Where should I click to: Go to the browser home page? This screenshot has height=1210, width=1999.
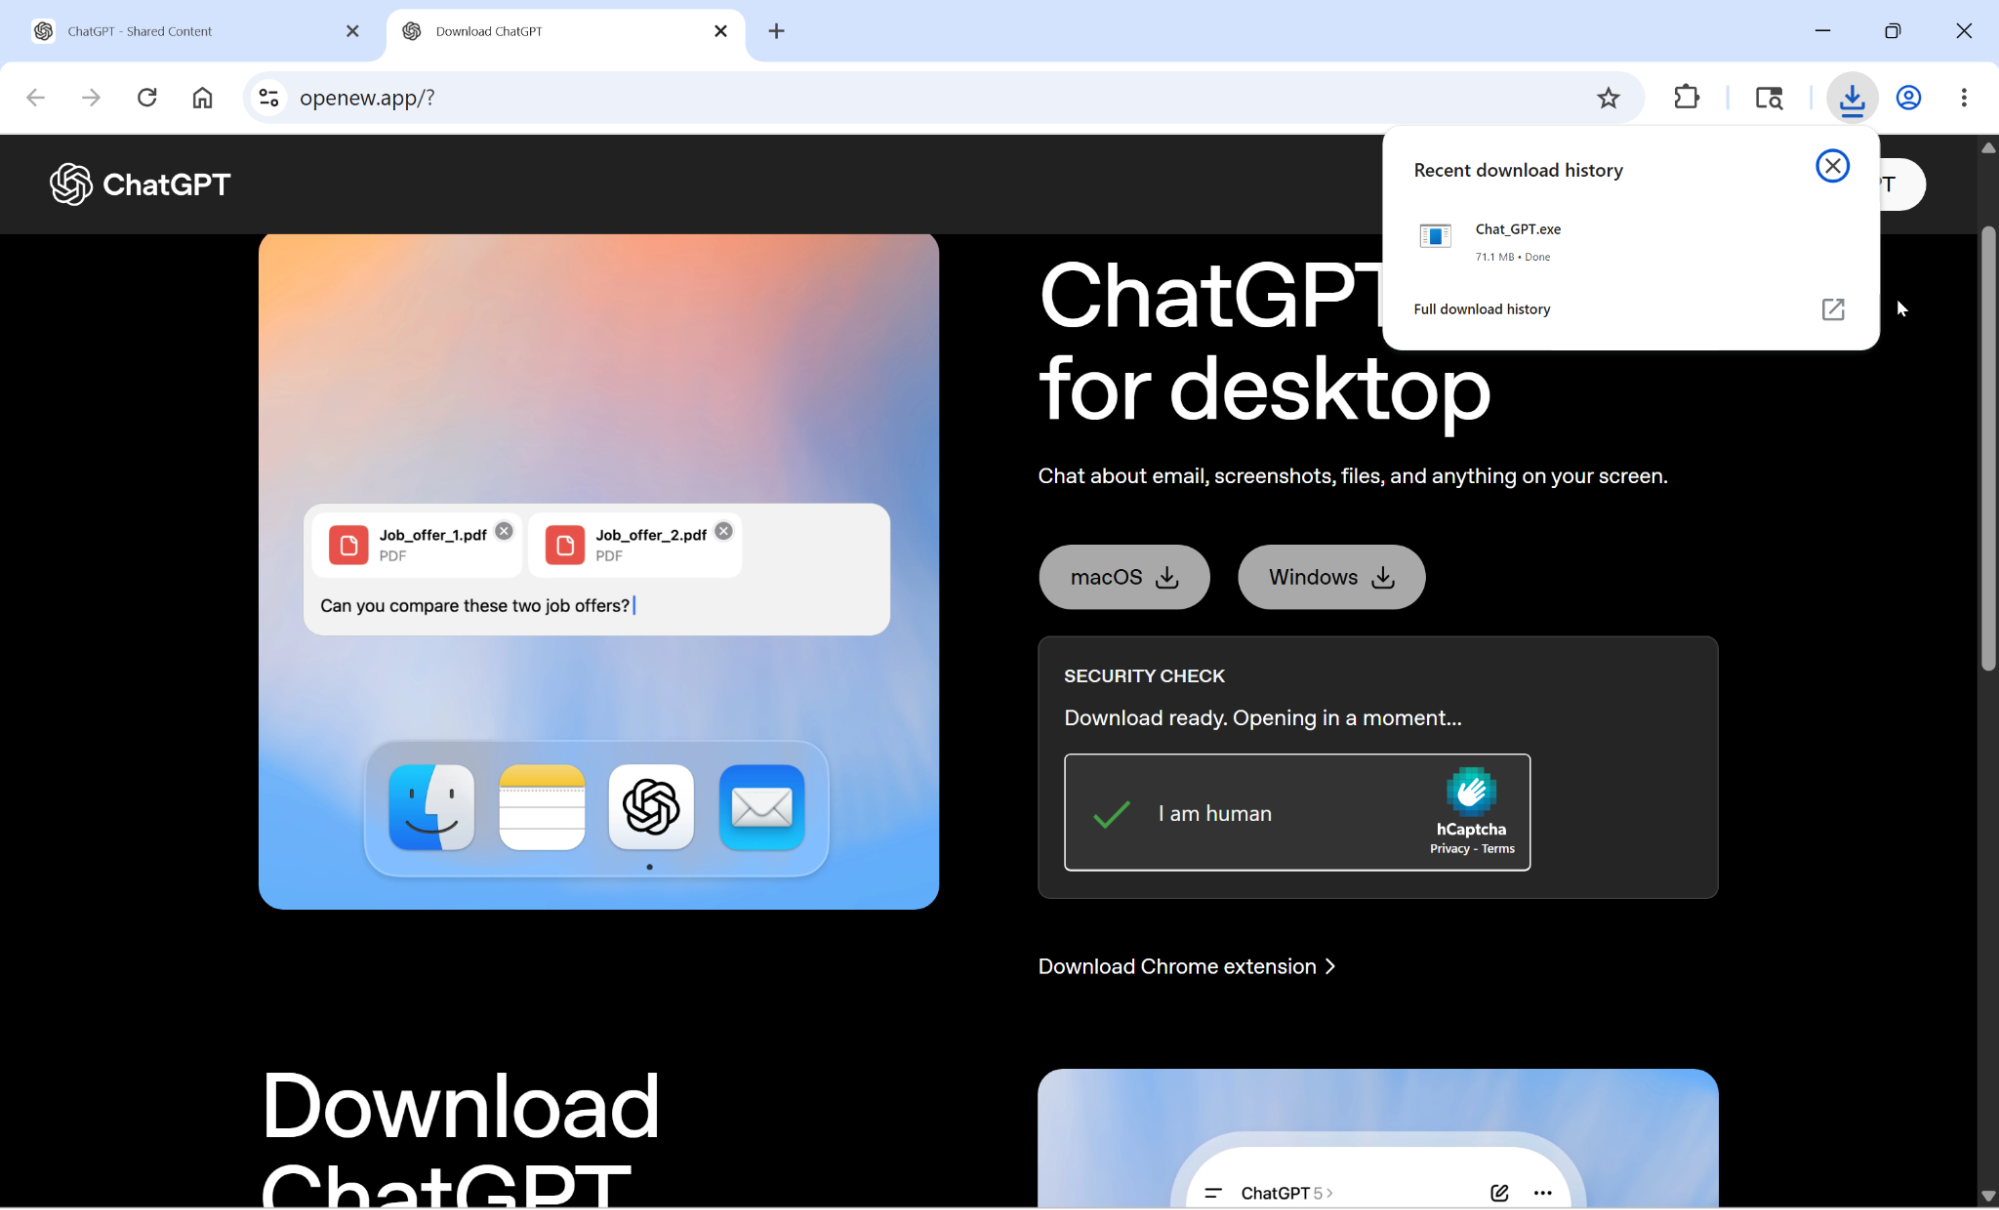(x=202, y=97)
